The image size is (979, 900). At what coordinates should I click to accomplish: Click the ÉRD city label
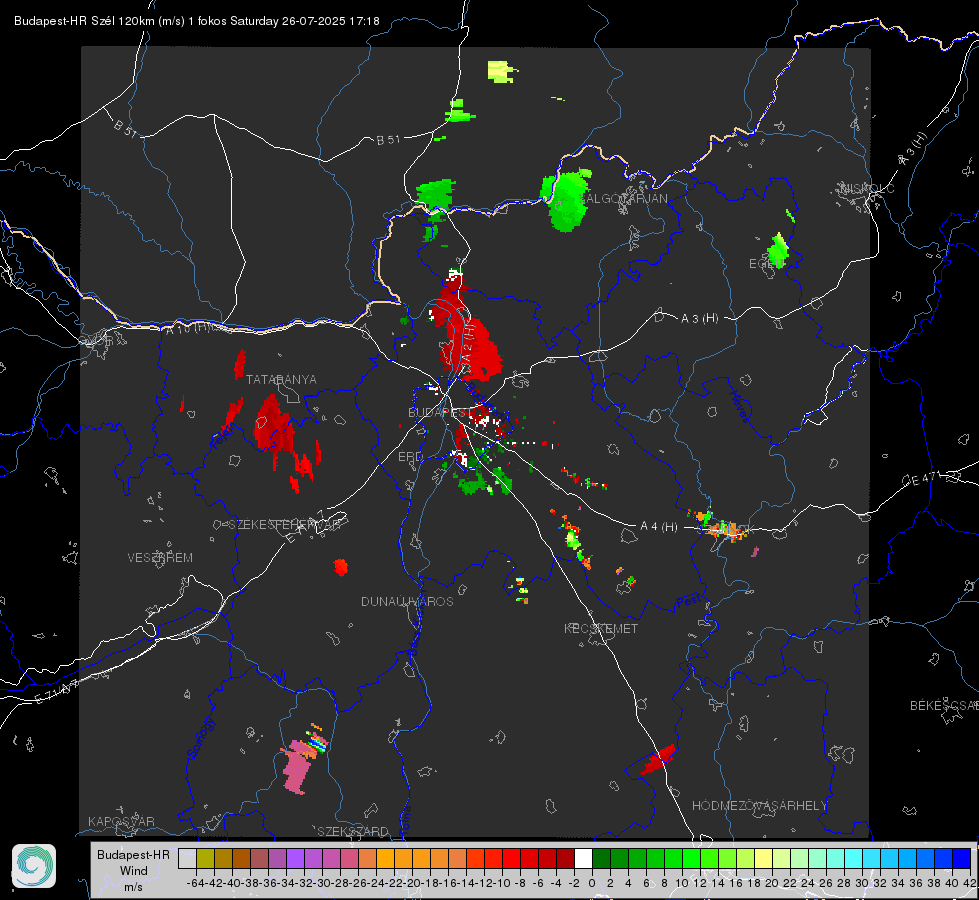(x=410, y=457)
